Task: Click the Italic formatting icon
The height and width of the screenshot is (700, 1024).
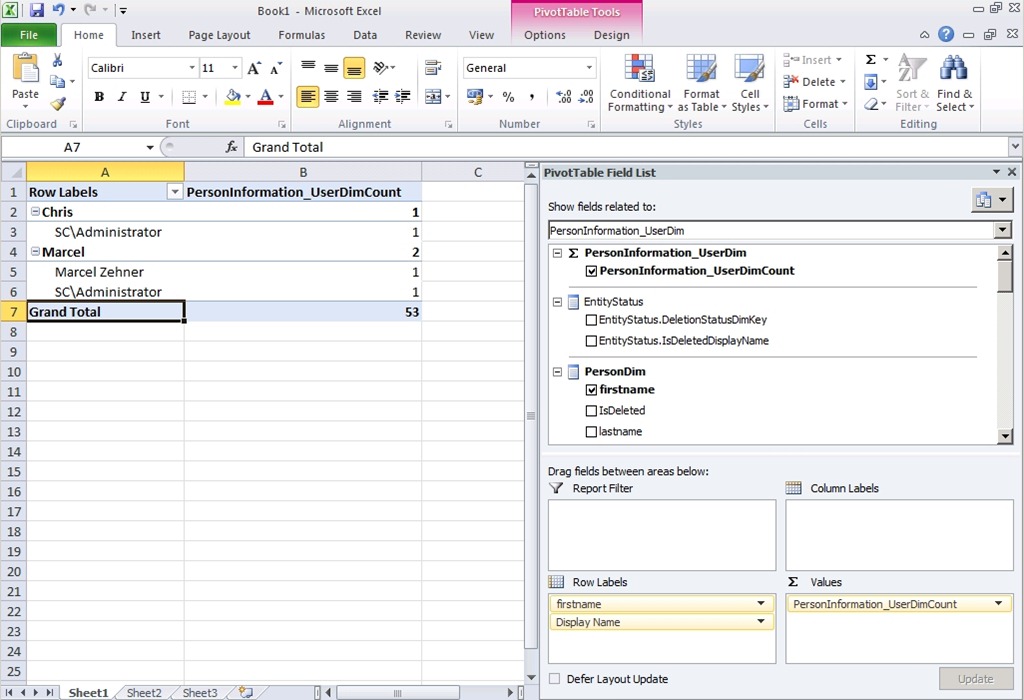Action: [122, 97]
